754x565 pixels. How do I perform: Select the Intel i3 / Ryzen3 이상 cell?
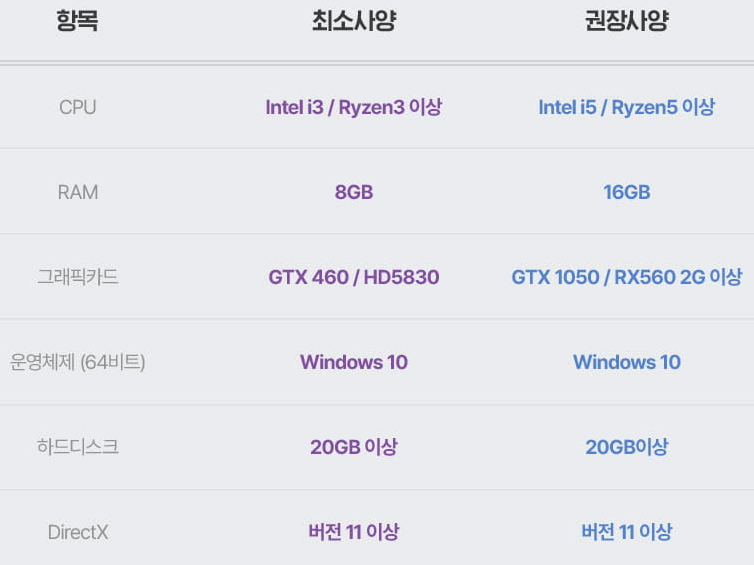(x=354, y=107)
